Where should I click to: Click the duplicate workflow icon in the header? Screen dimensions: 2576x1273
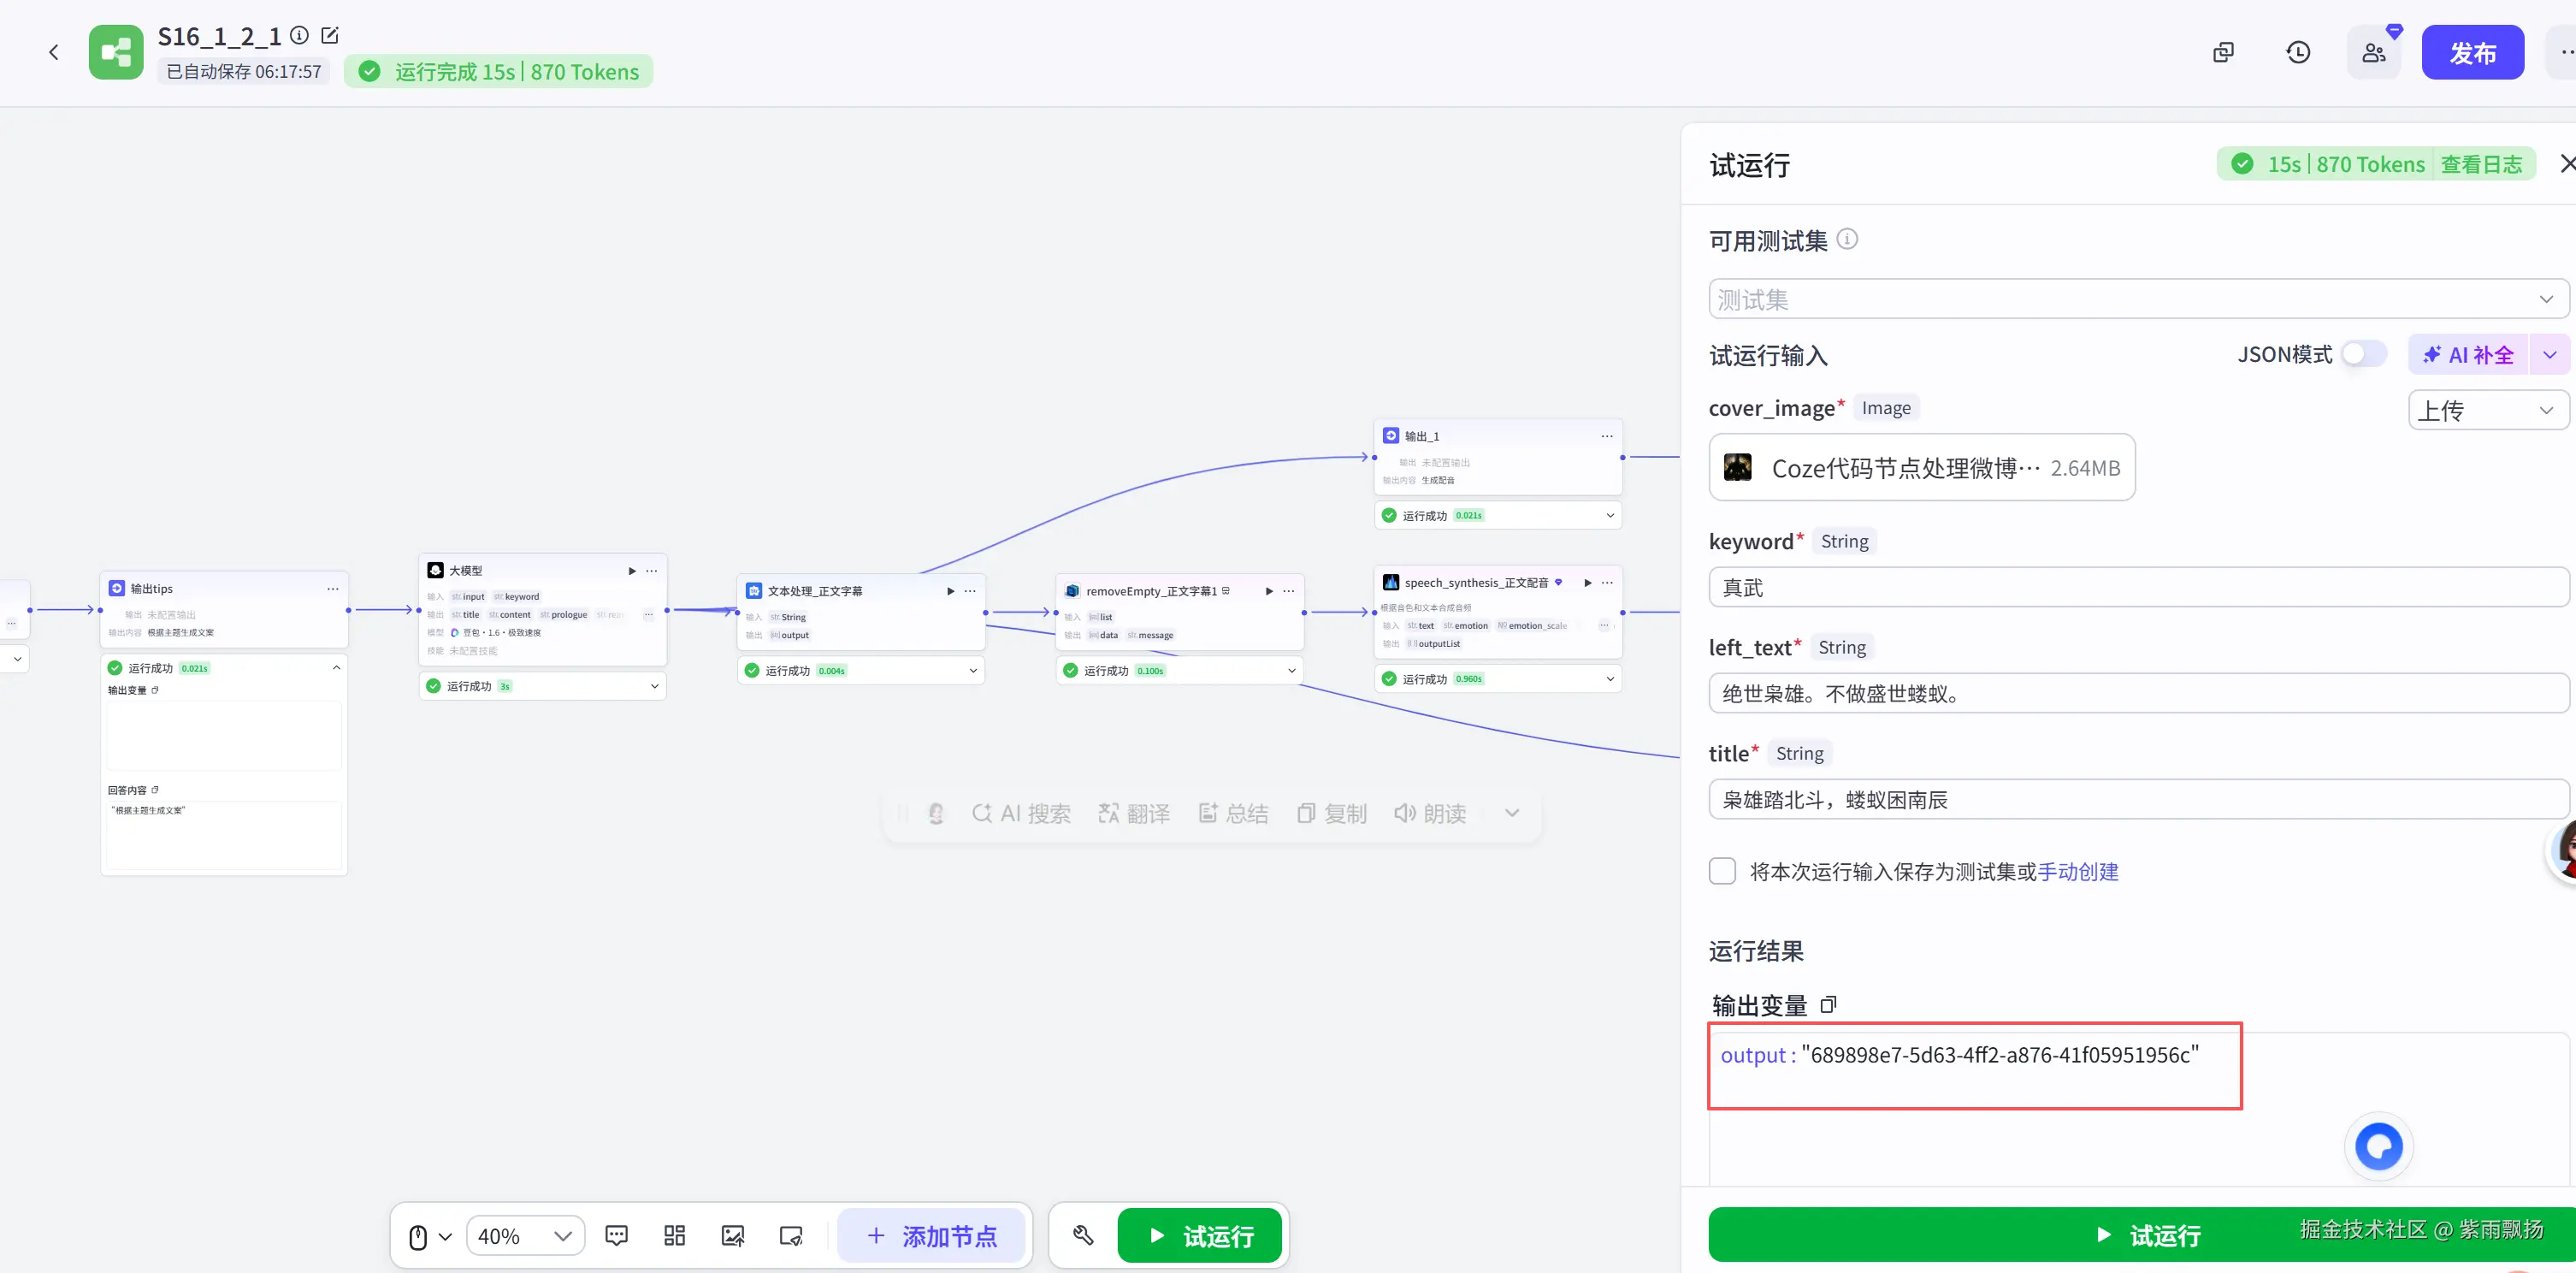tap(2223, 53)
